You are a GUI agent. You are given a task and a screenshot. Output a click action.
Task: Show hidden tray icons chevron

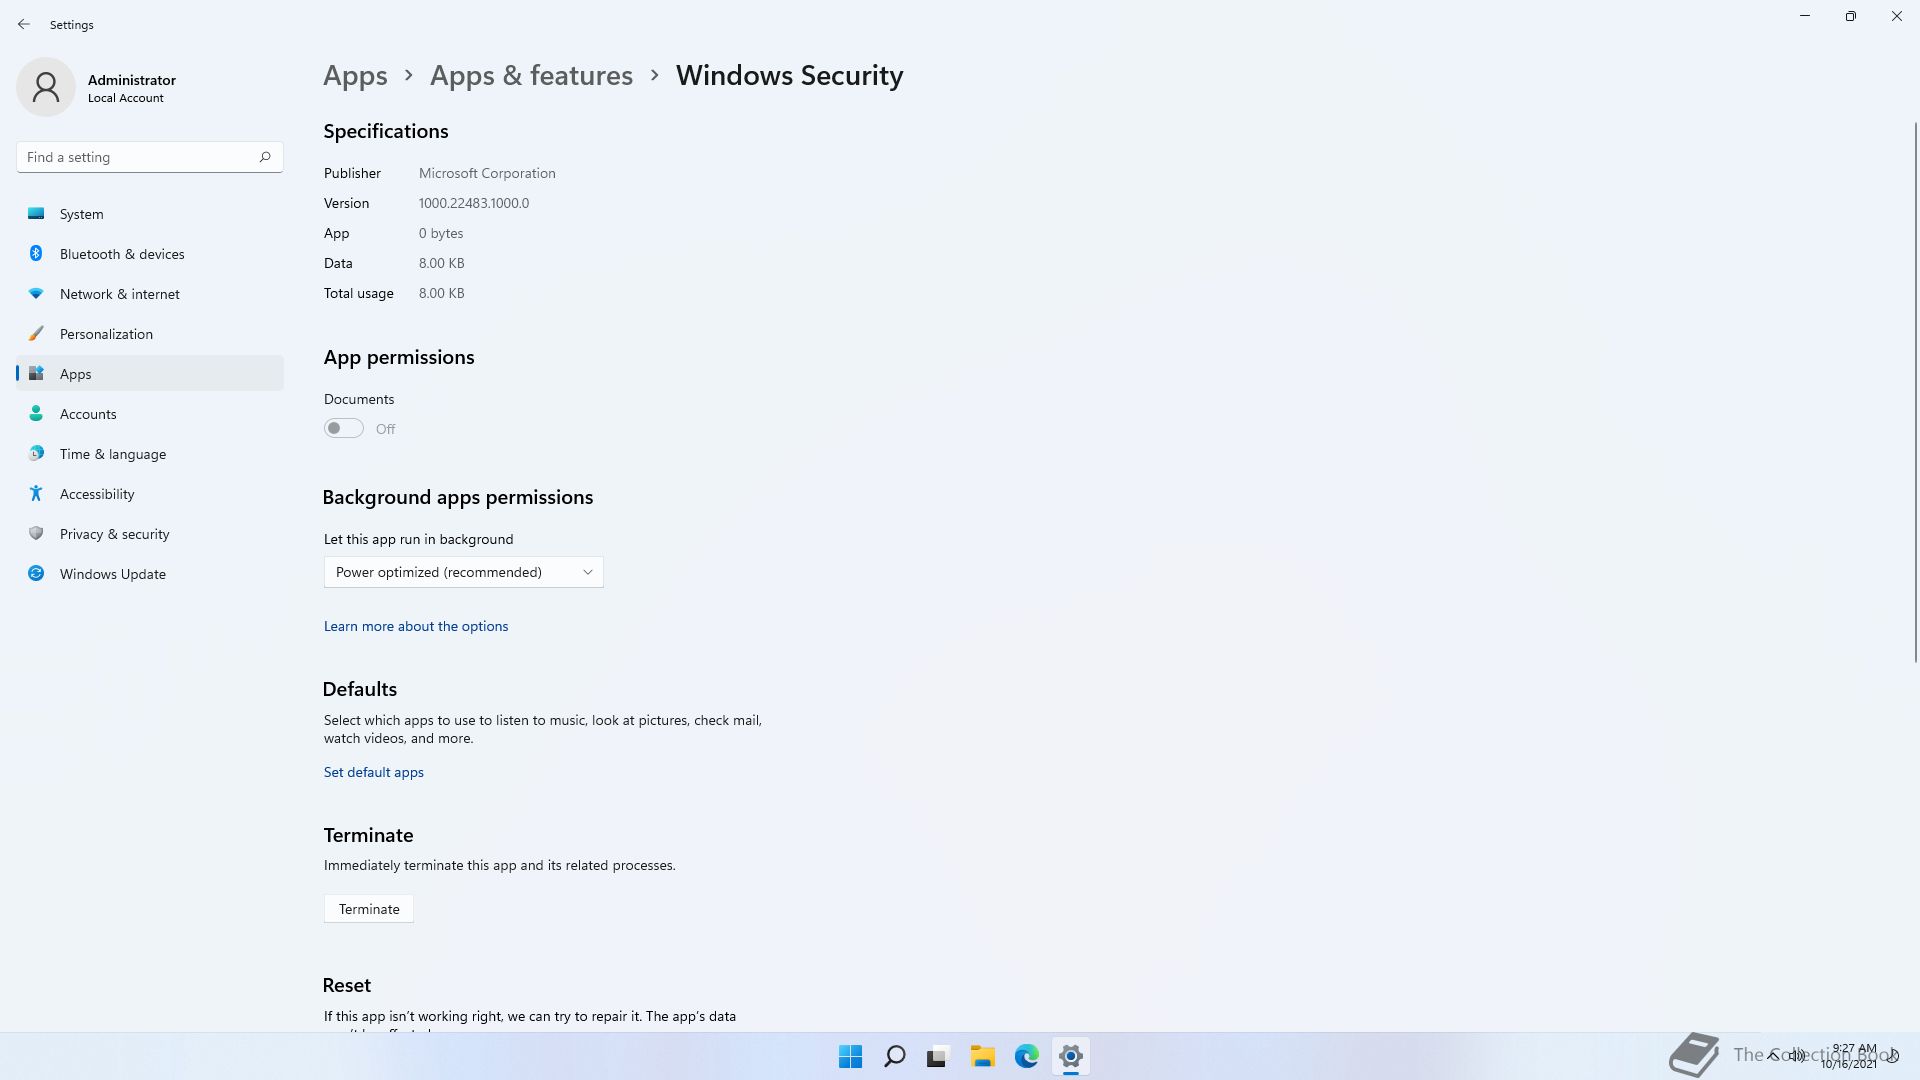(1773, 1055)
